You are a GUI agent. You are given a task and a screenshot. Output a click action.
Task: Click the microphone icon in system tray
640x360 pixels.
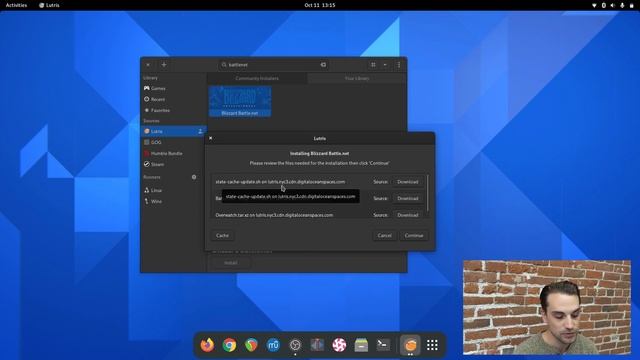(622, 5)
